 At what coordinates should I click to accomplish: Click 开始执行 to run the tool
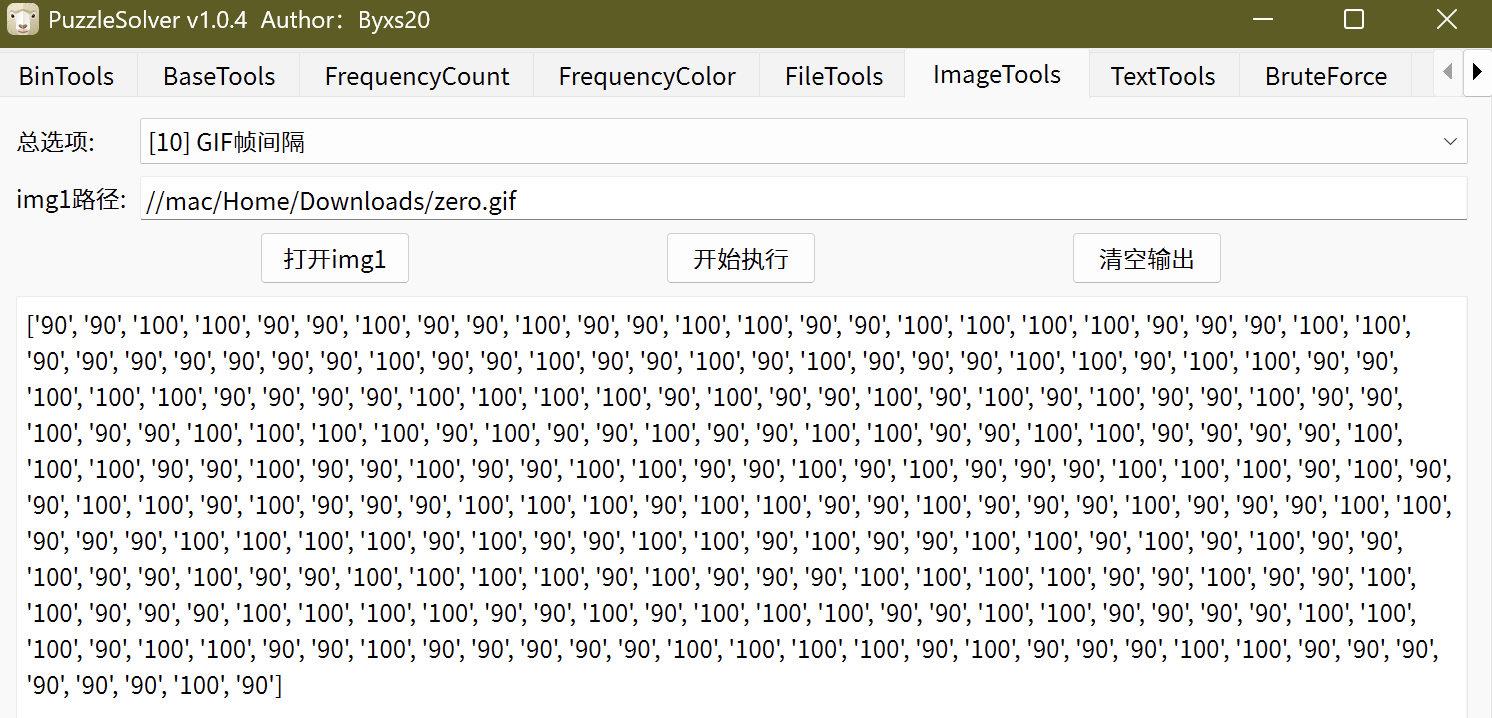click(741, 259)
